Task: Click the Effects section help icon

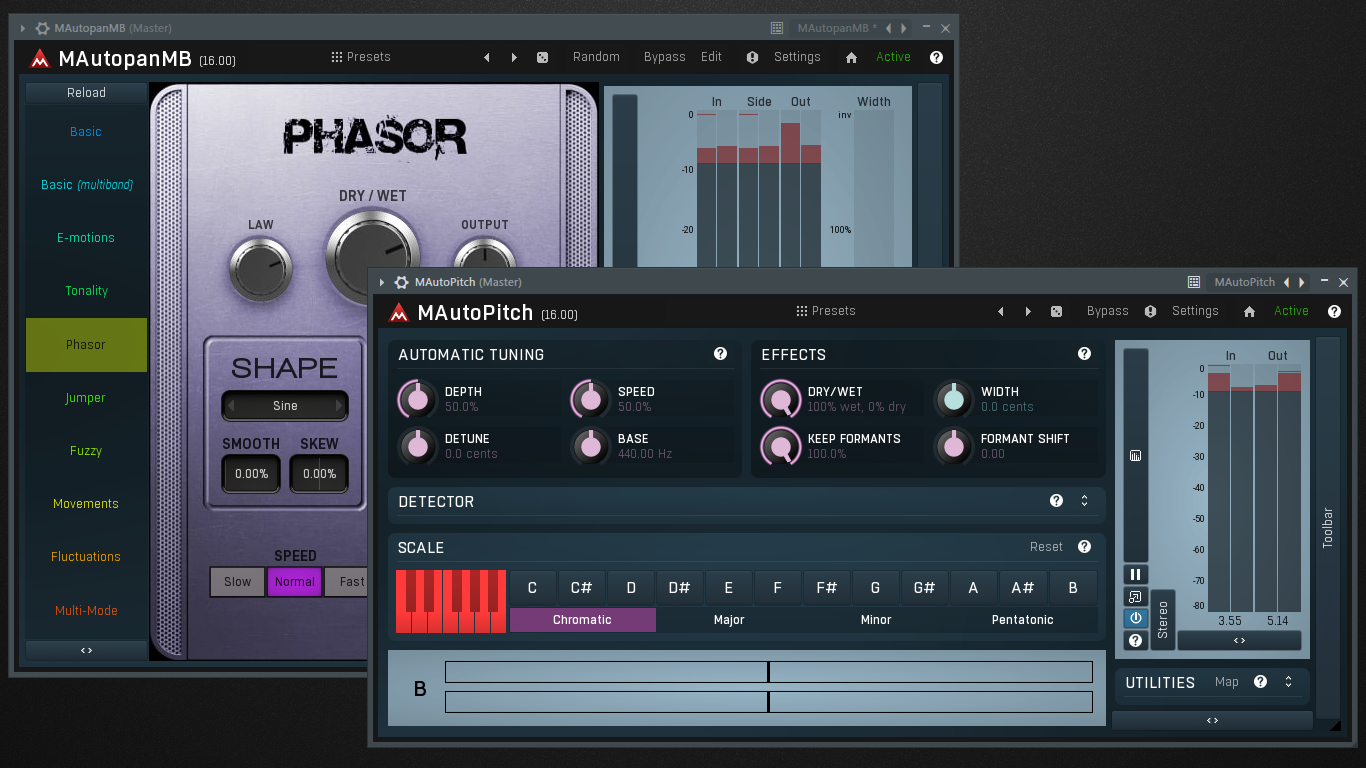Action: 1084,354
